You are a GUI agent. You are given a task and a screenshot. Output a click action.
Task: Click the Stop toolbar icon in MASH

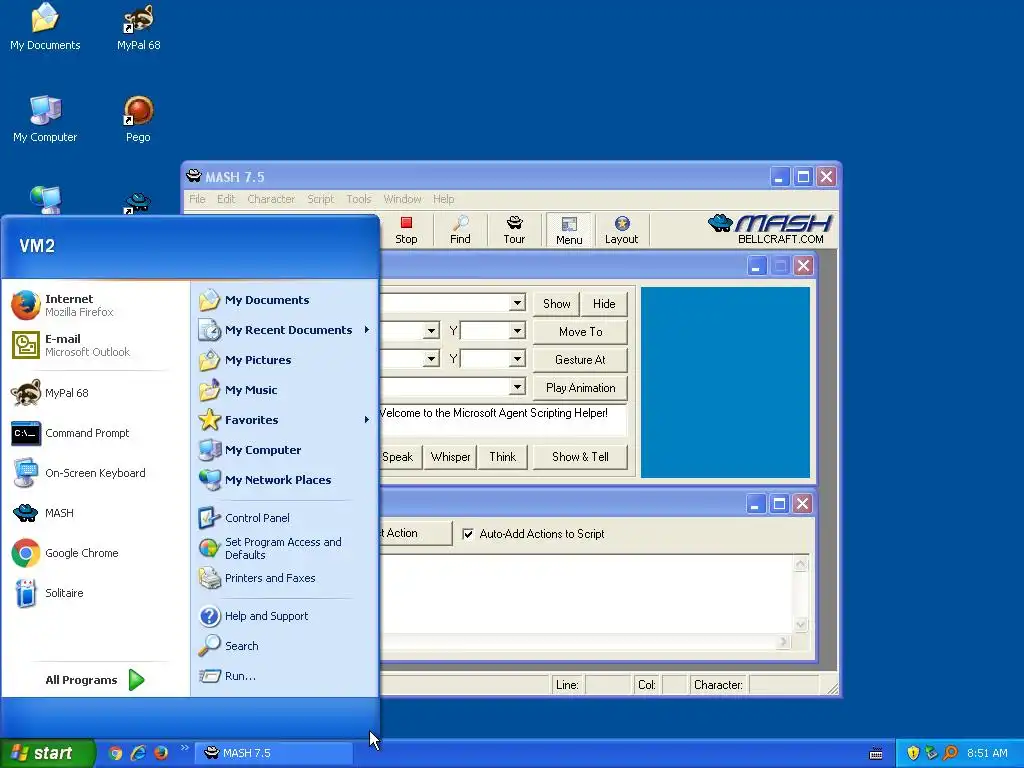pyautogui.click(x=406, y=229)
